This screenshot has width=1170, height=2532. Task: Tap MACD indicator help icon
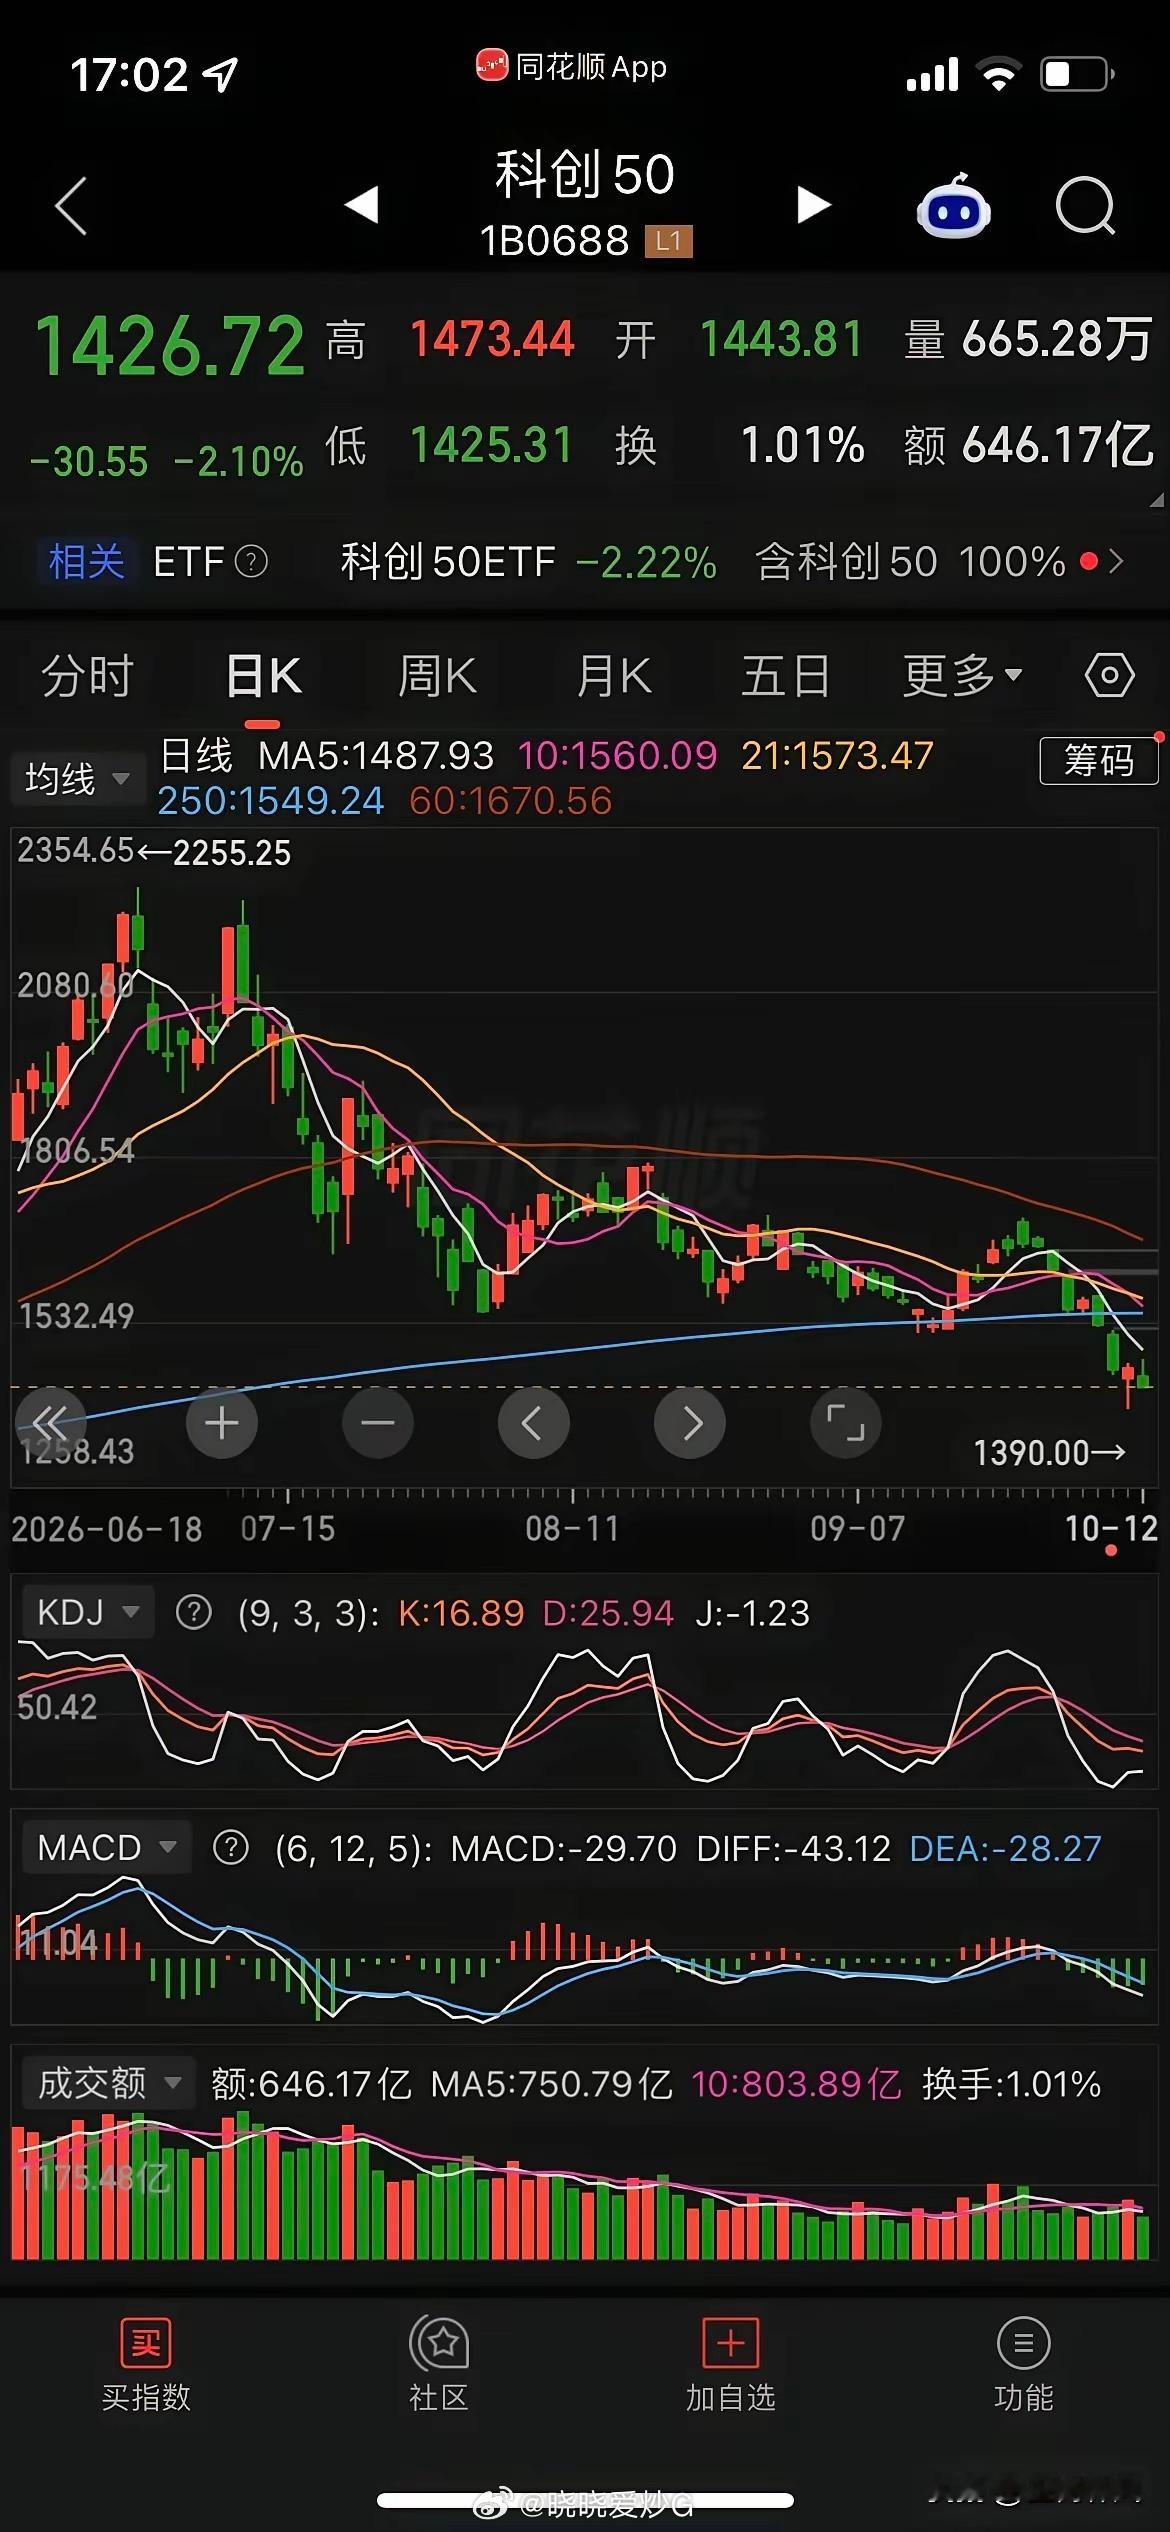(231, 1847)
